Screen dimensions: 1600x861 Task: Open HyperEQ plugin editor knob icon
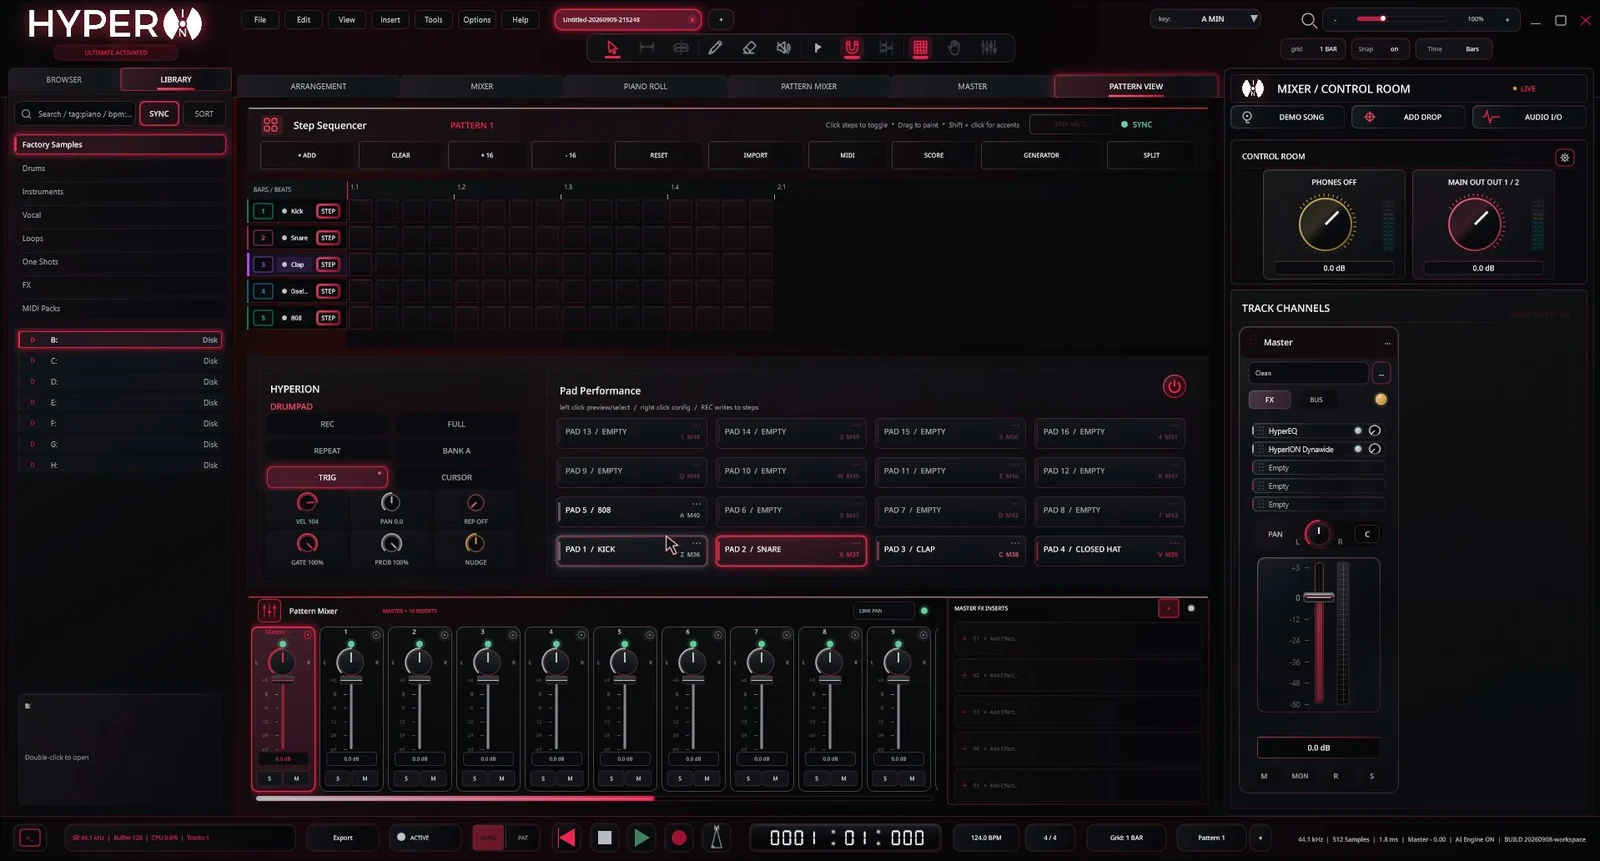(x=1375, y=431)
